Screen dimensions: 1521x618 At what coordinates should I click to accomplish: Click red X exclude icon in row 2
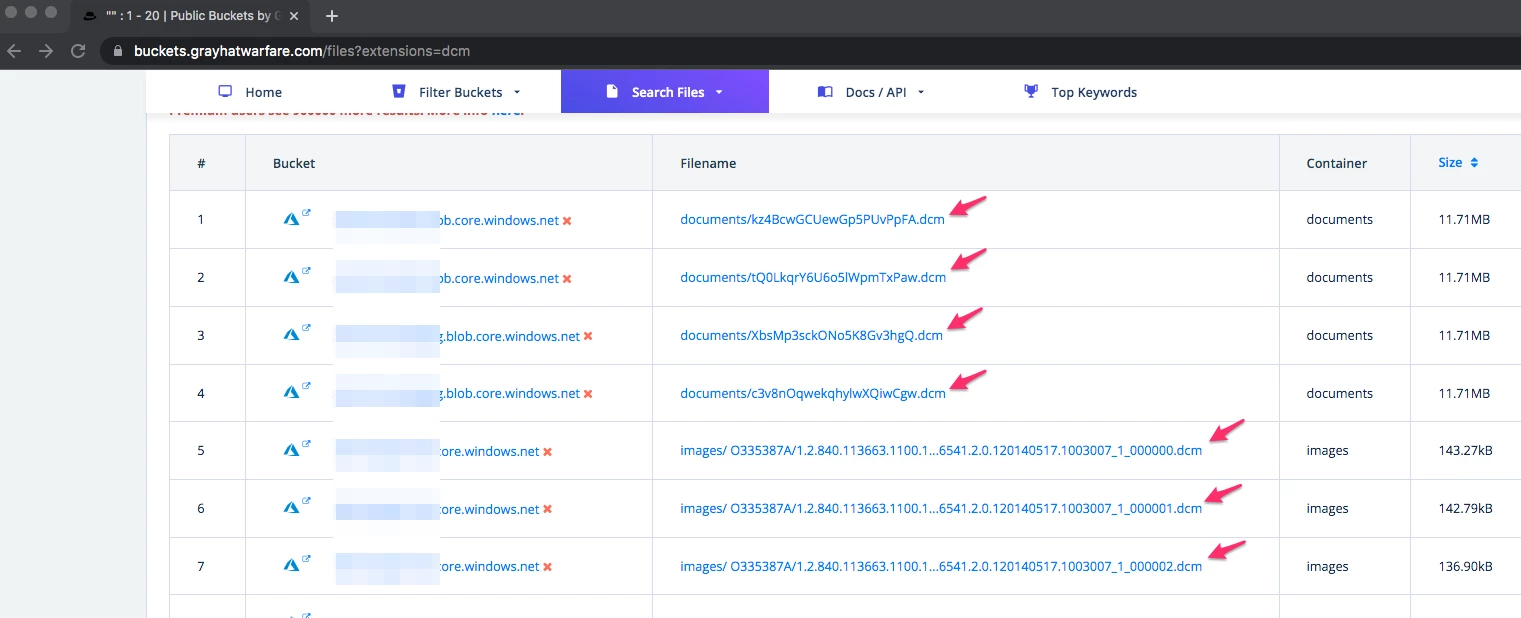[567, 279]
